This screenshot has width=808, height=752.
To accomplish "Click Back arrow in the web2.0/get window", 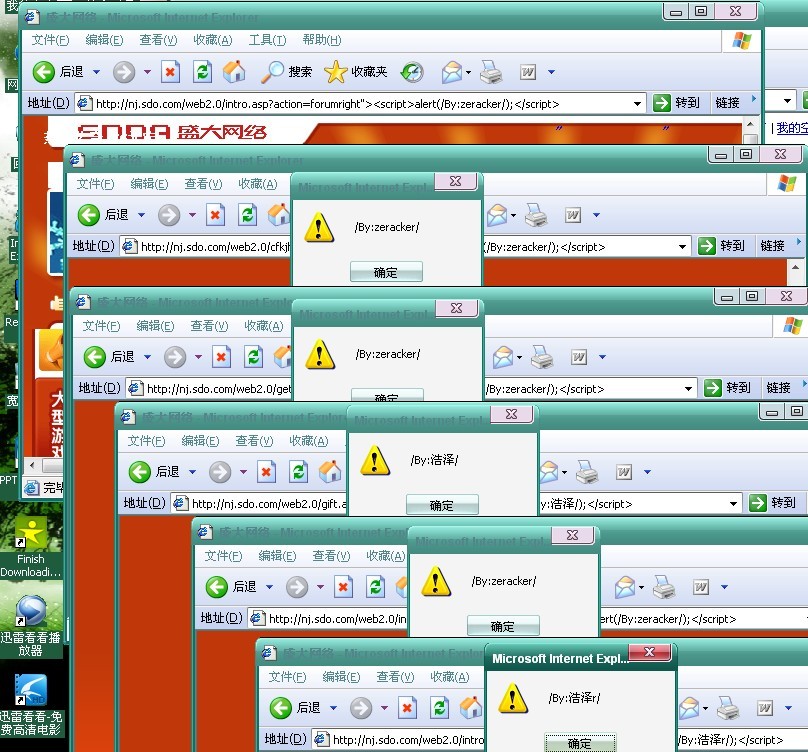I will [95, 357].
